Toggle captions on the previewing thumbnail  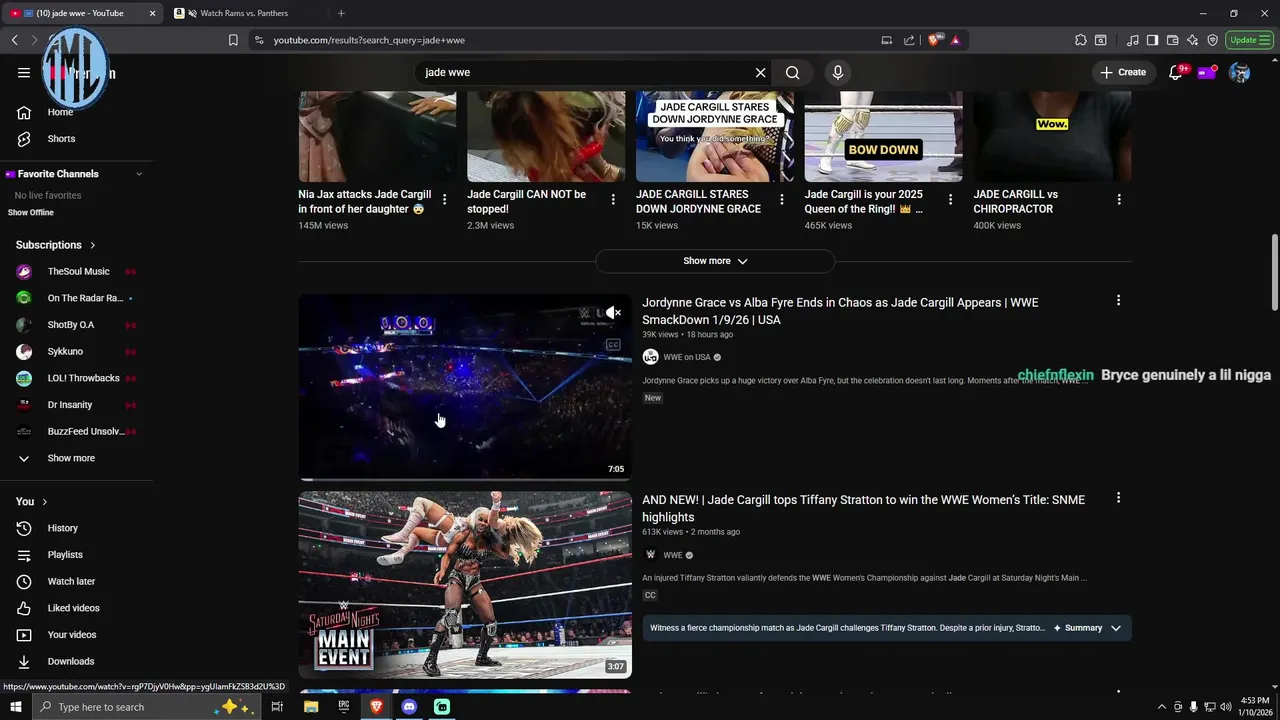pyautogui.click(x=613, y=345)
